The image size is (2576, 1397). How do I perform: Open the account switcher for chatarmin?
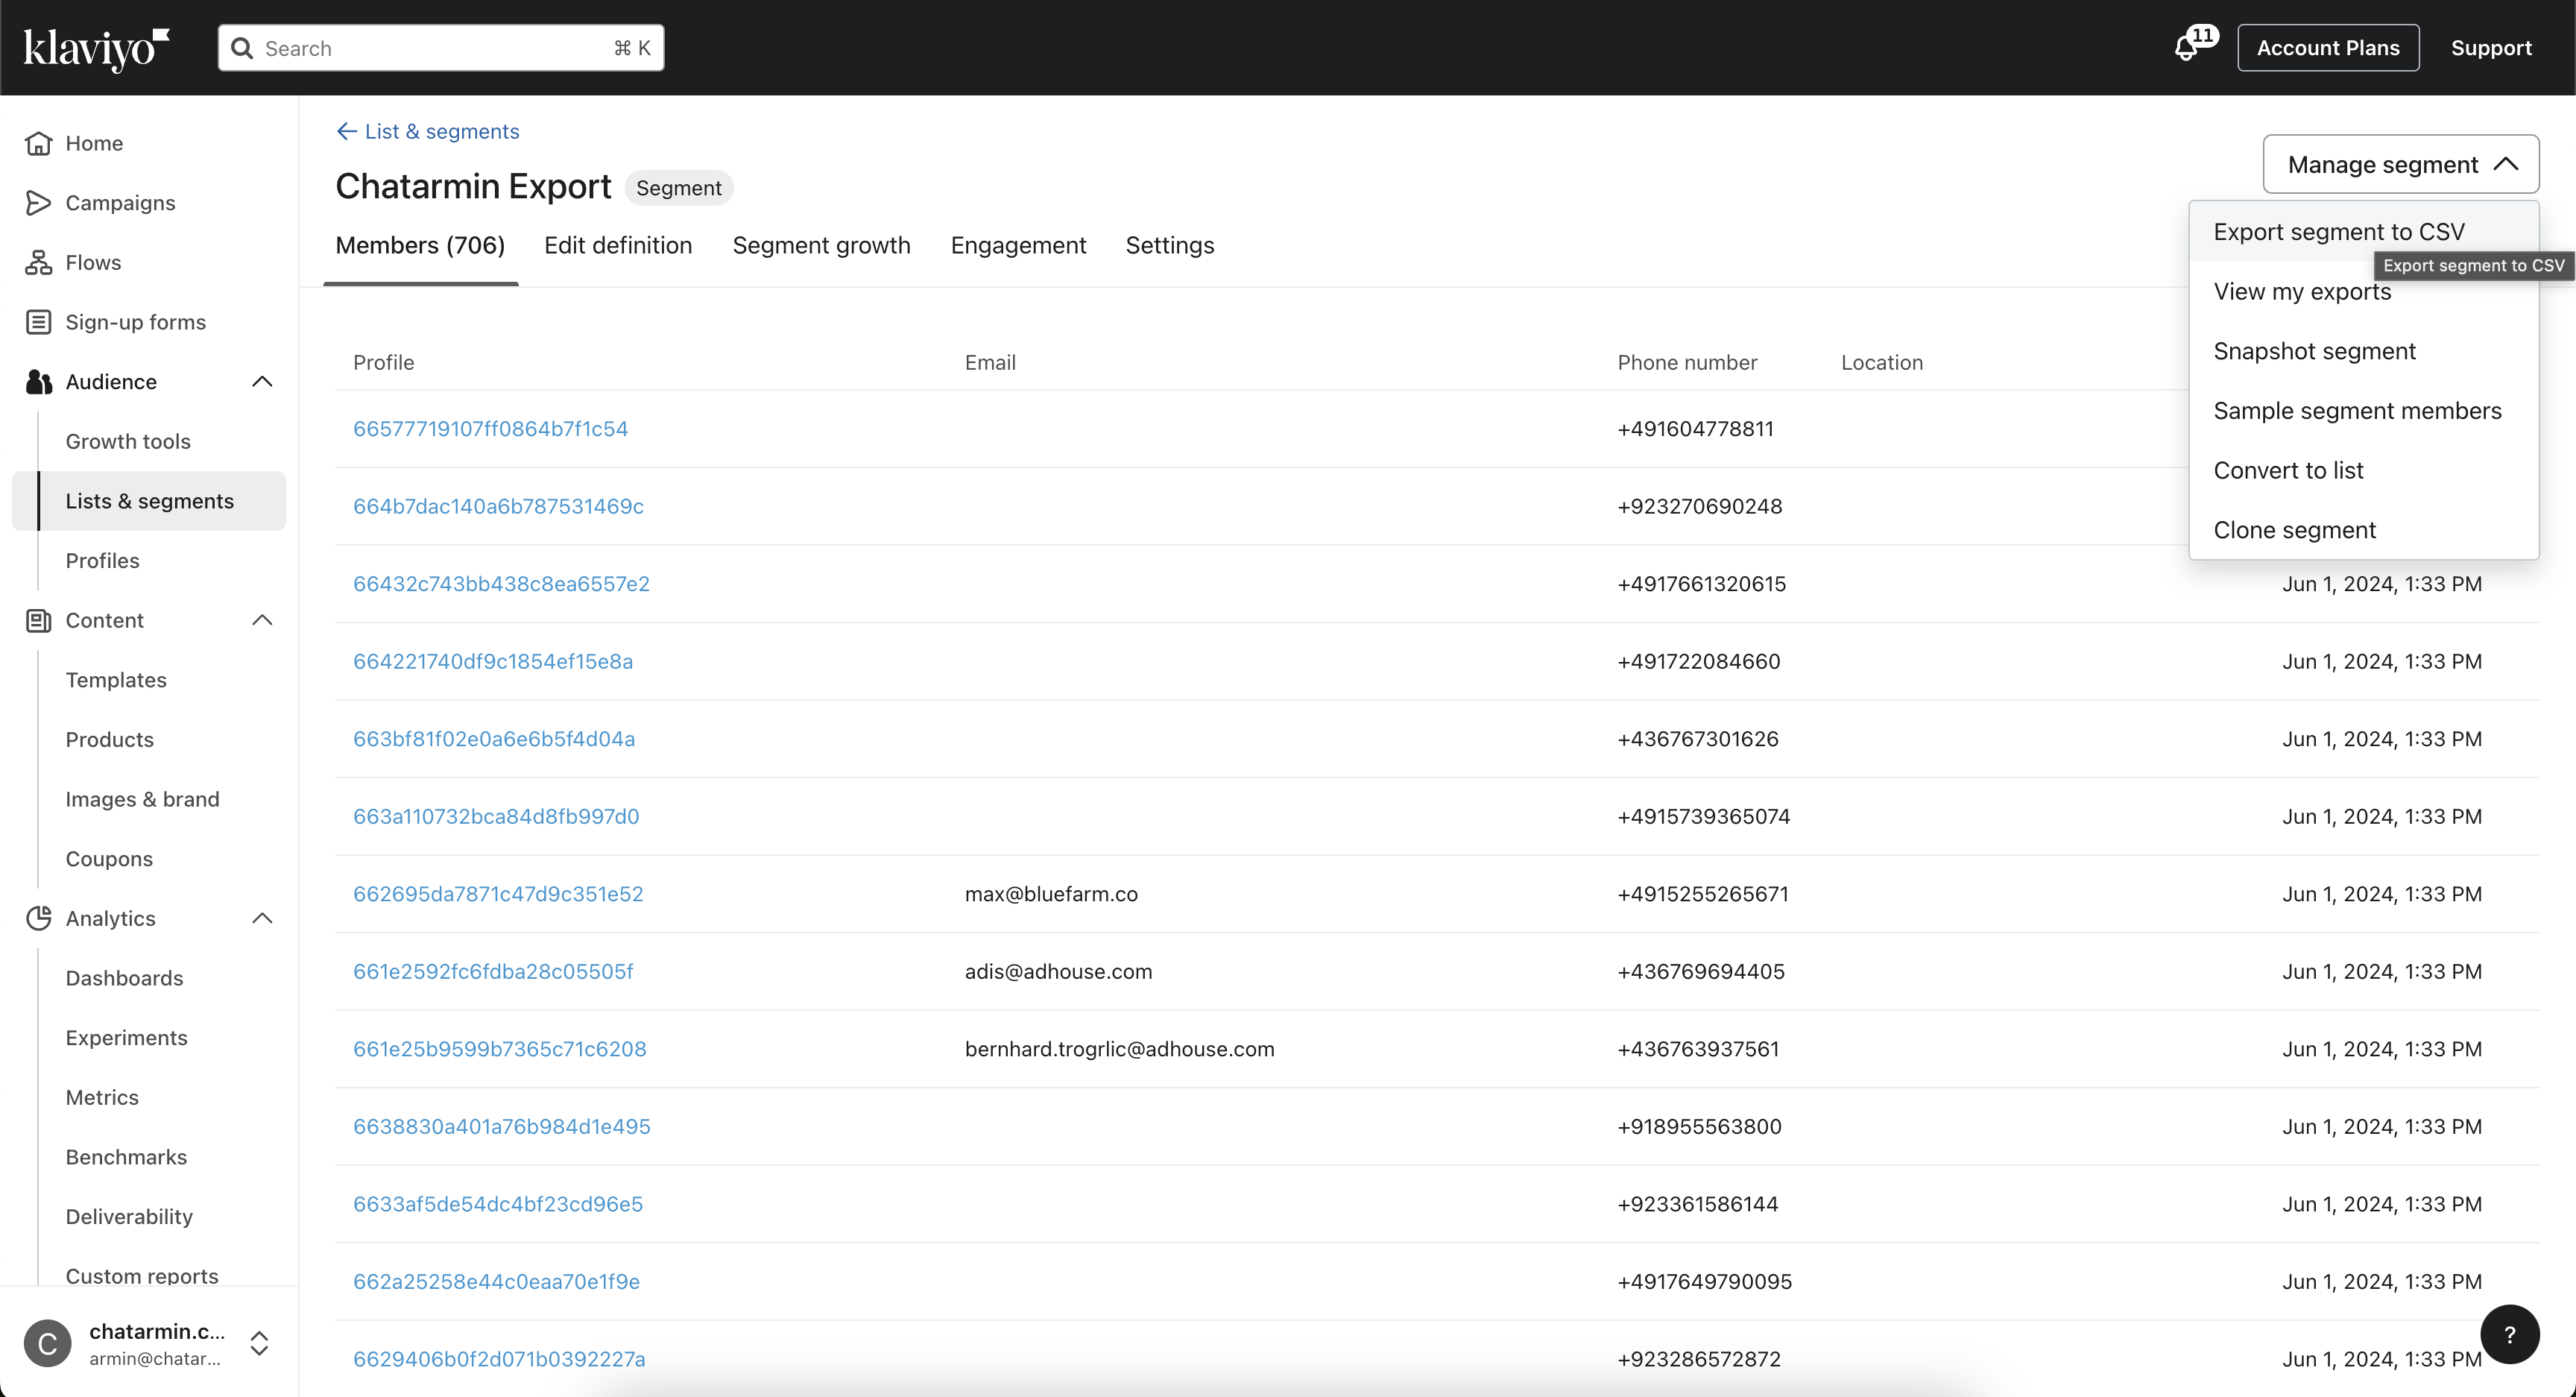[x=259, y=1343]
